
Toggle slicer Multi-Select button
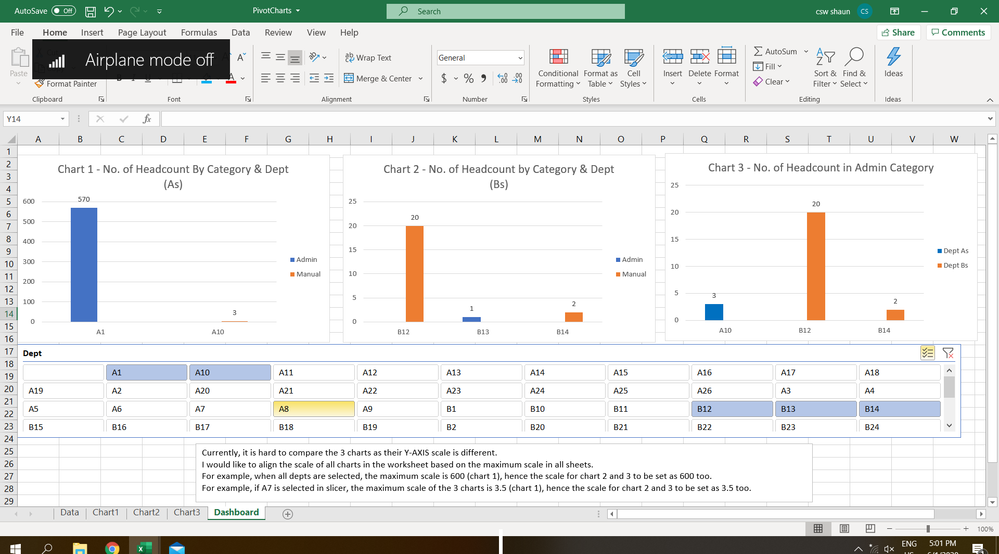coord(927,353)
